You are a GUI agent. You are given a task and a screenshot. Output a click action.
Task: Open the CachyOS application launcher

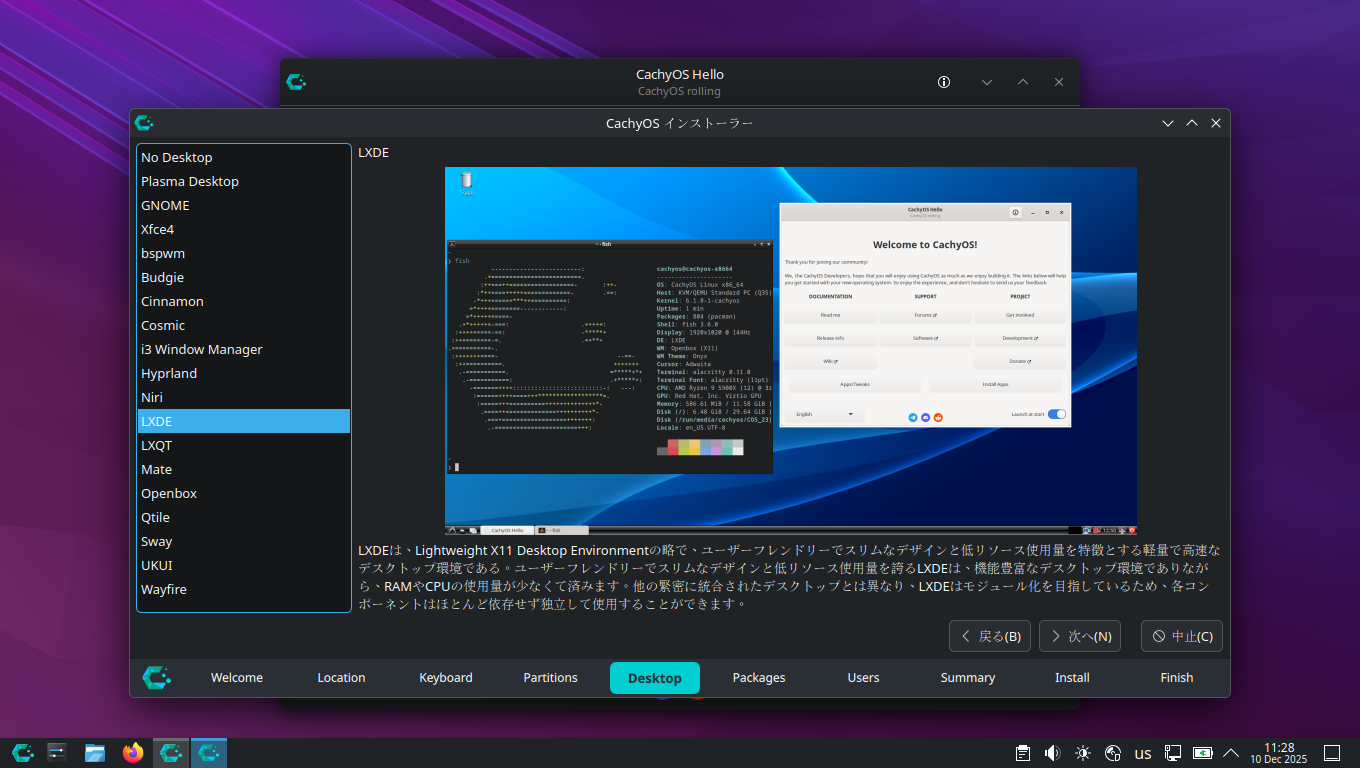23,753
